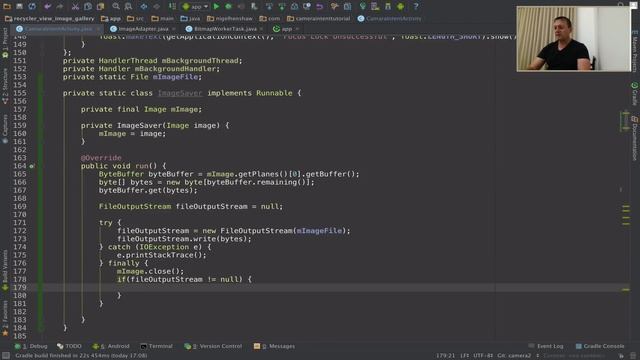Click the override gutter icon at line 164
The height and width of the screenshot is (360, 640).
point(32,166)
